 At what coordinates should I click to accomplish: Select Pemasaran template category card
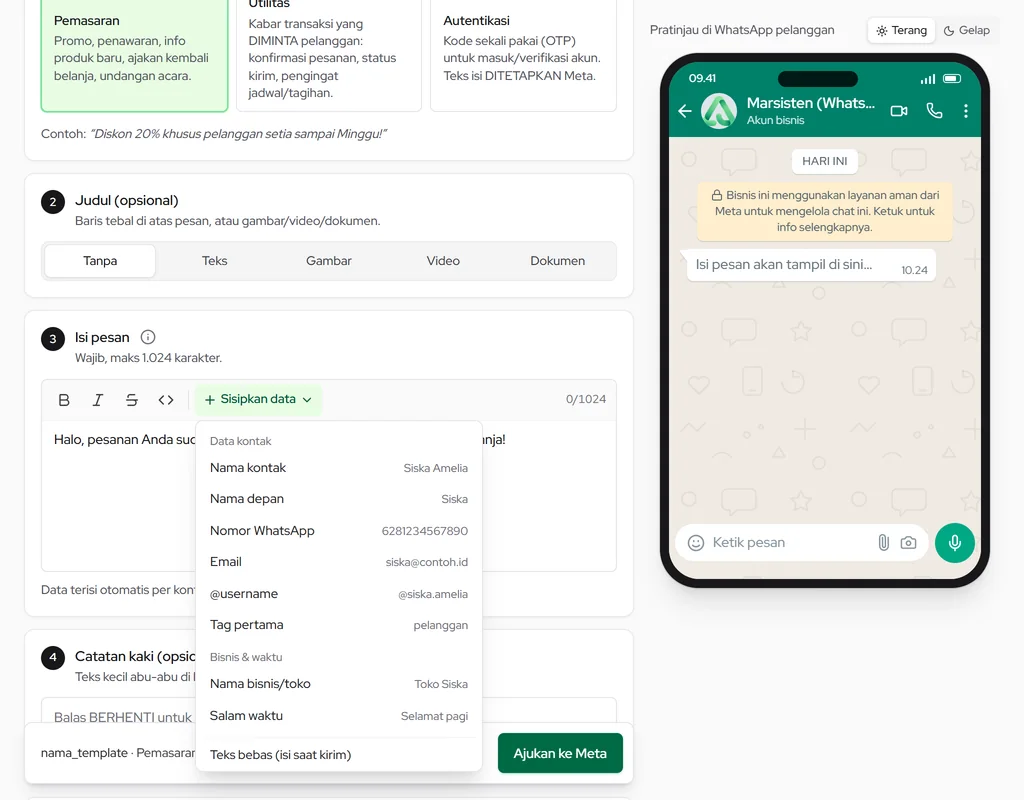click(x=135, y=54)
